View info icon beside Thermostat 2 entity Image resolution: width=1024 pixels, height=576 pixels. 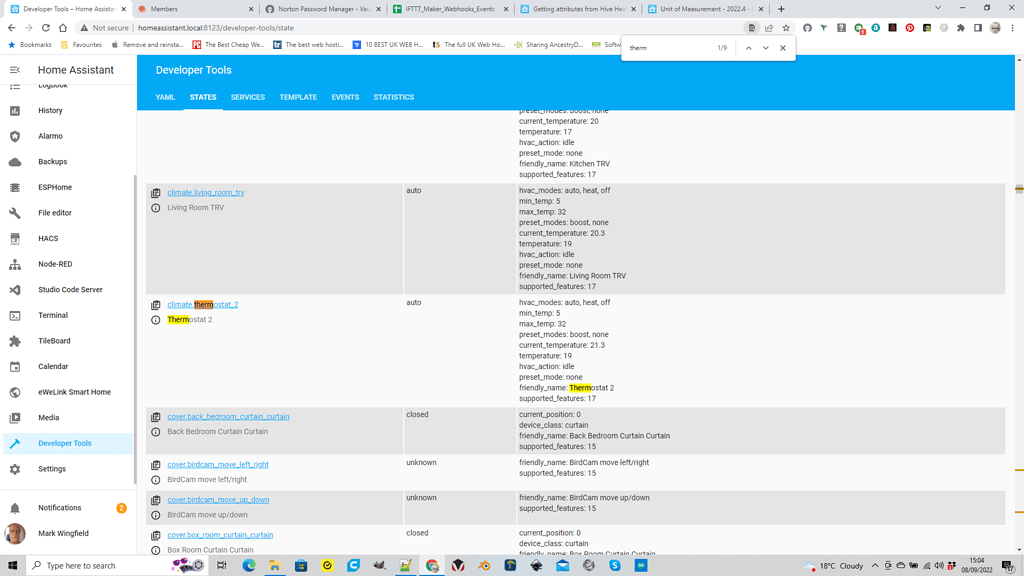pyautogui.click(x=154, y=319)
